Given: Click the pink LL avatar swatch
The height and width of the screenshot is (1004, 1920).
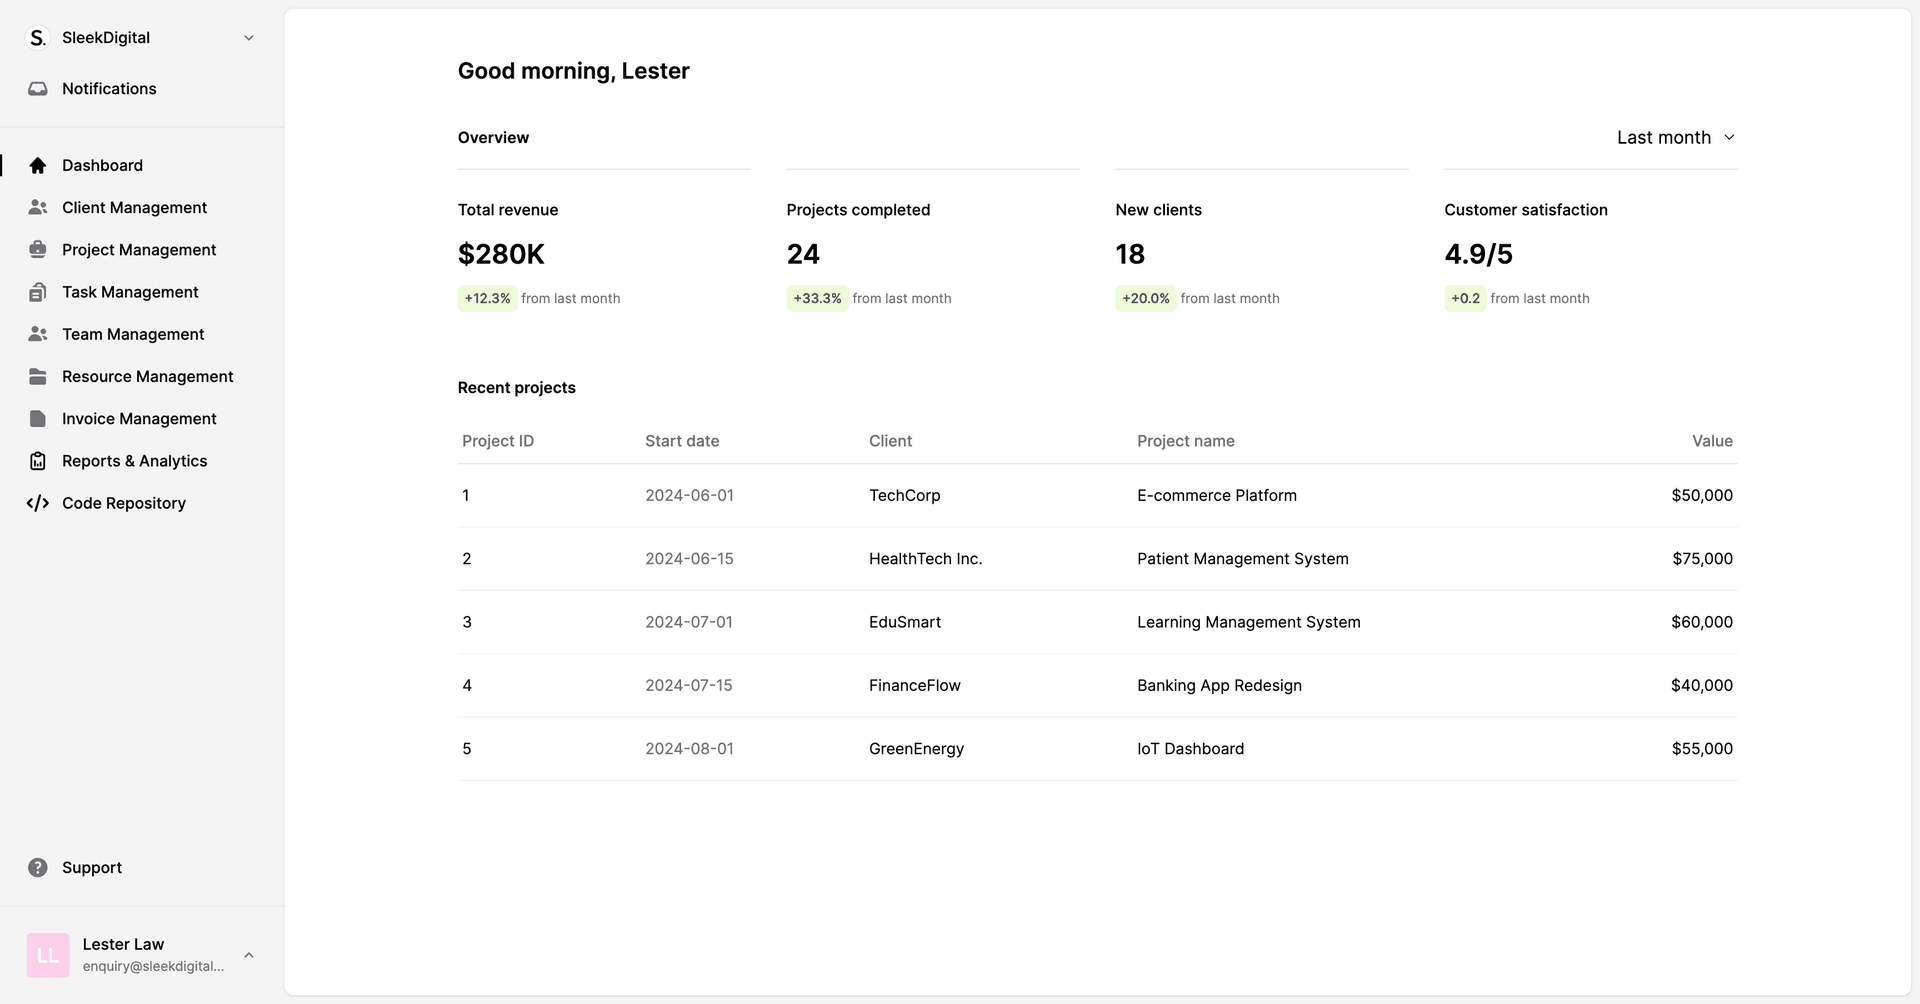Looking at the screenshot, I should pyautogui.click(x=47, y=955).
